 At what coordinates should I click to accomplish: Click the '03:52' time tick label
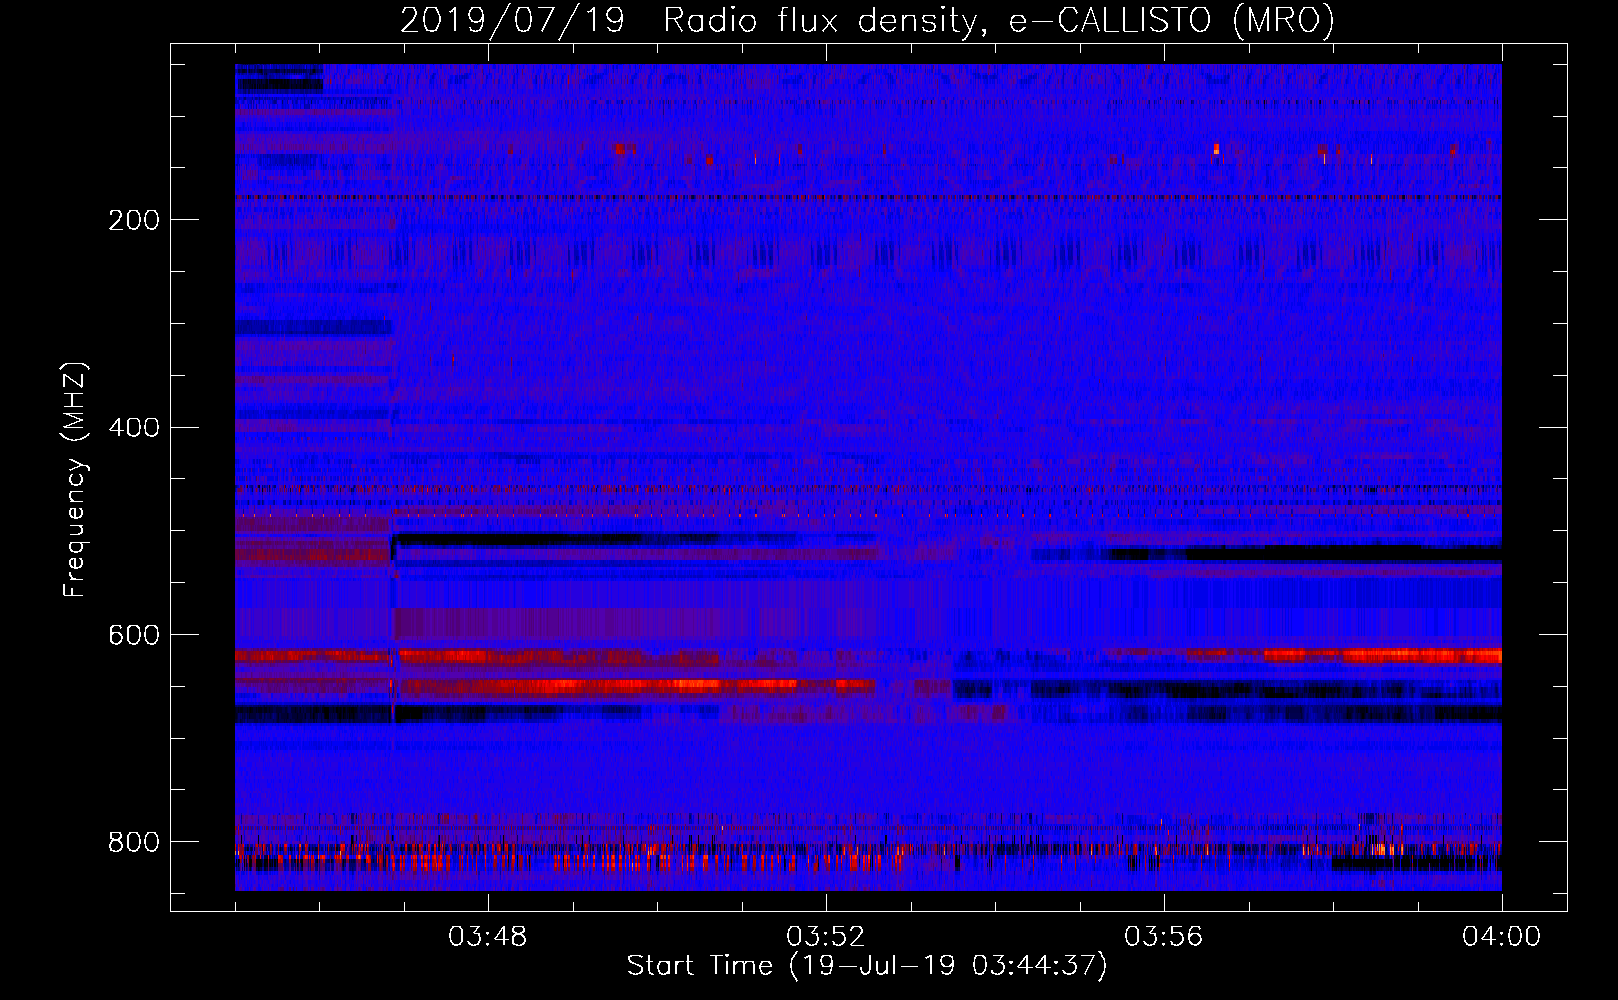click(x=825, y=937)
